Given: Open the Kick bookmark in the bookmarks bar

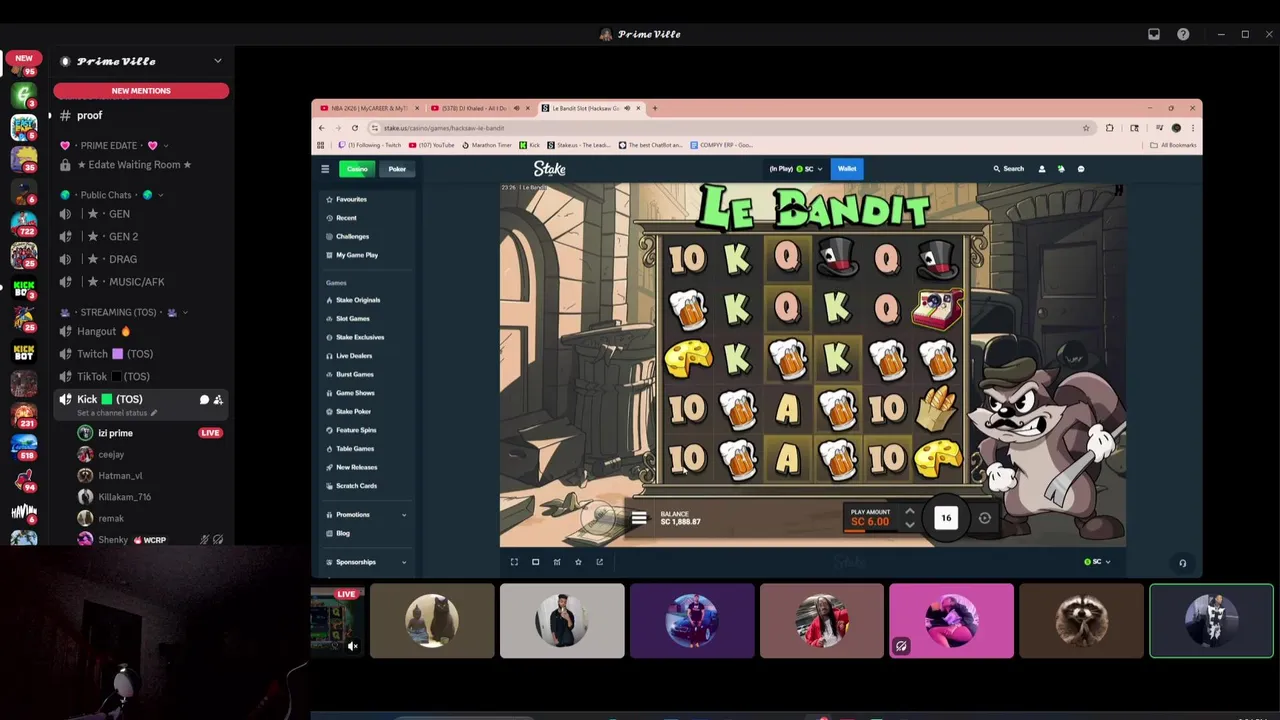Looking at the screenshot, I should point(529,145).
